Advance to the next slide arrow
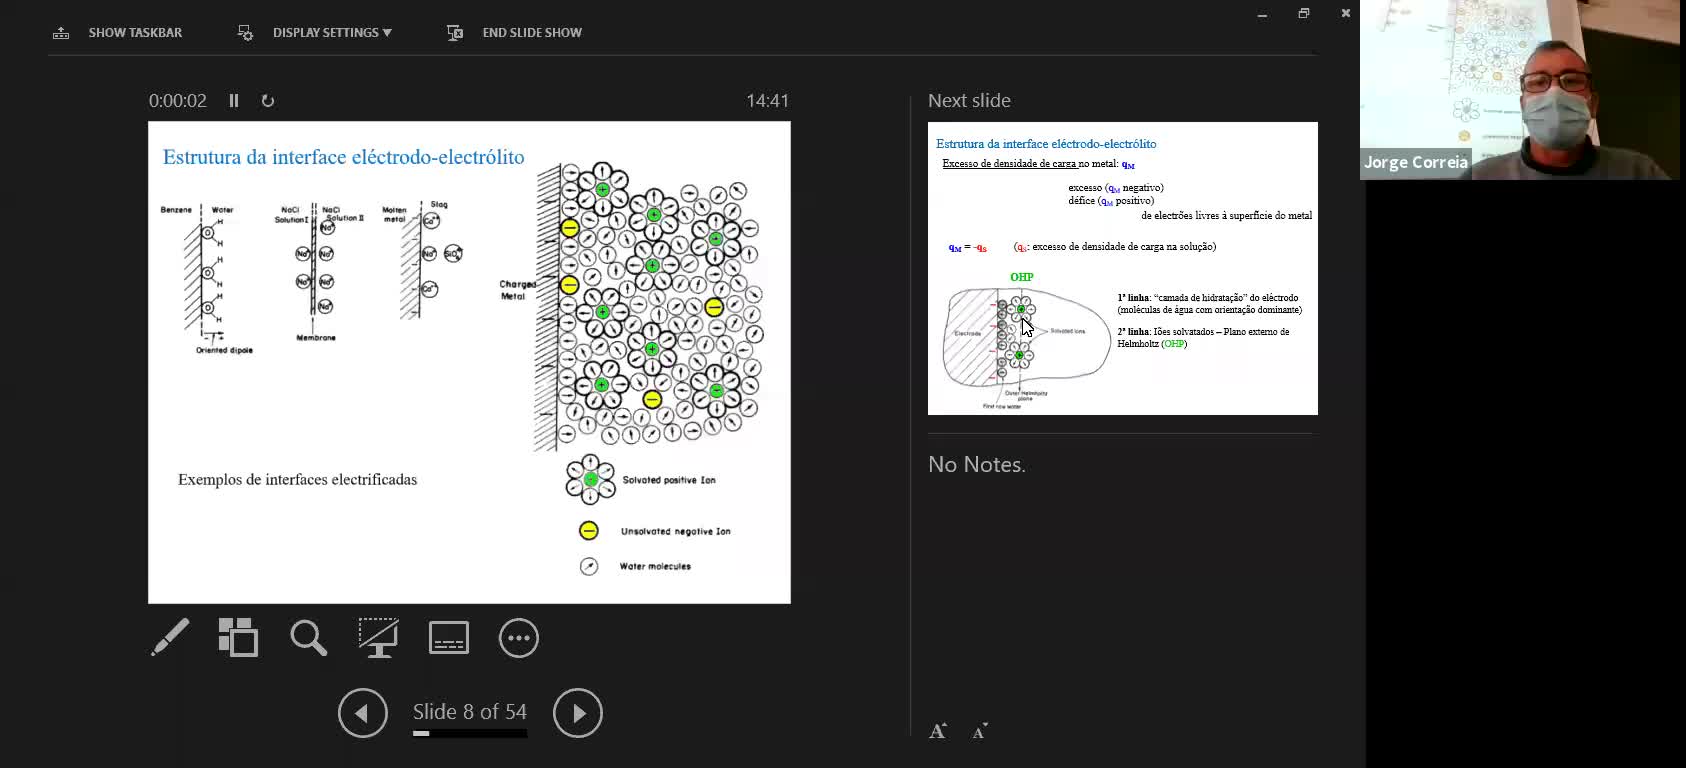Image resolution: width=1686 pixels, height=768 pixels. 578,713
